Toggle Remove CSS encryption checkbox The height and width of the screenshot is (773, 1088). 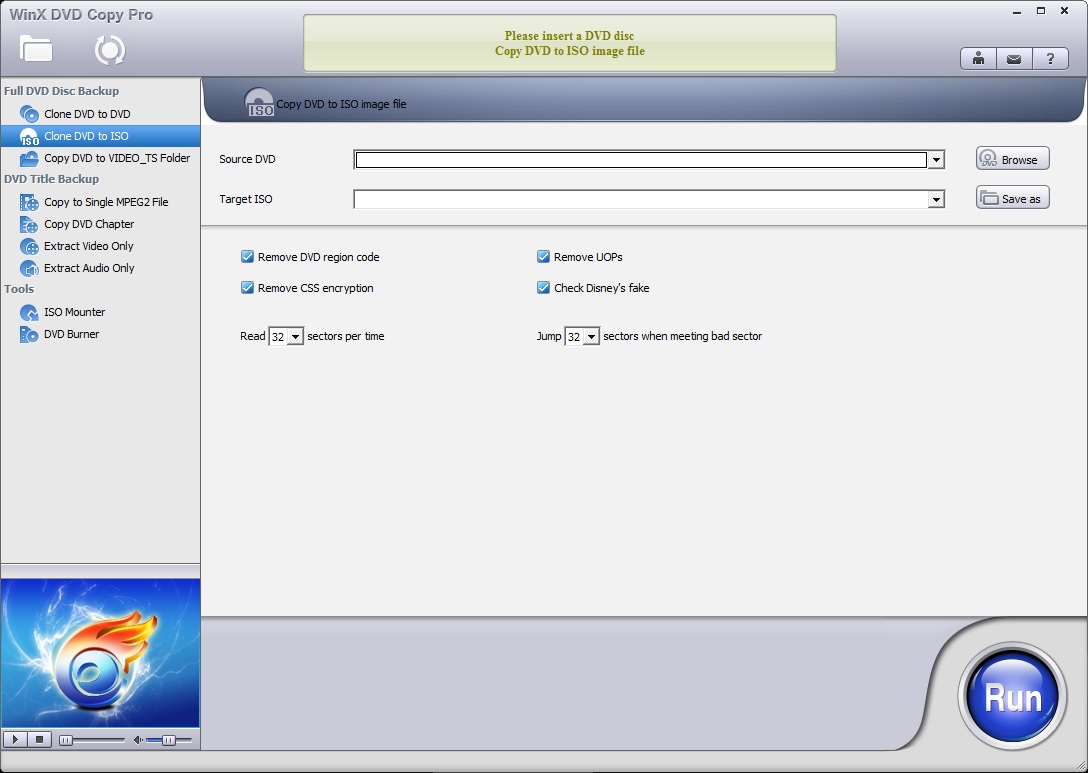(x=247, y=288)
